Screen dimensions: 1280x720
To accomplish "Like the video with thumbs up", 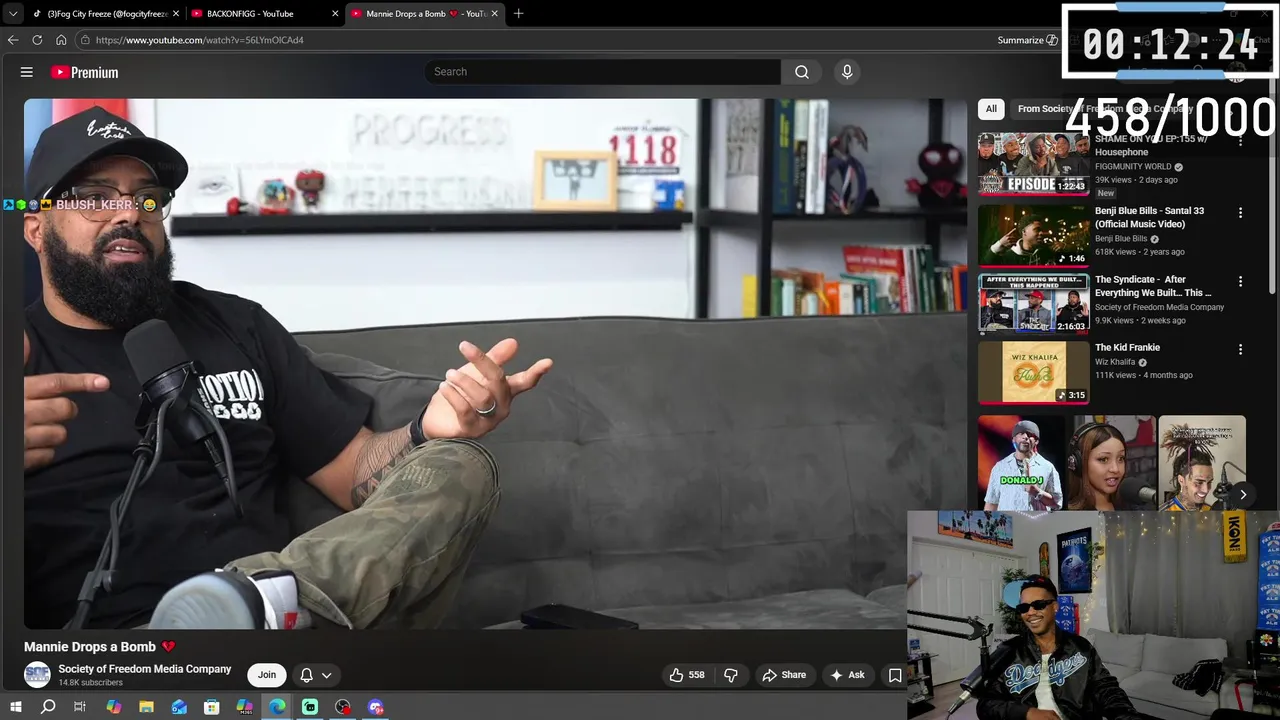I will [688, 675].
